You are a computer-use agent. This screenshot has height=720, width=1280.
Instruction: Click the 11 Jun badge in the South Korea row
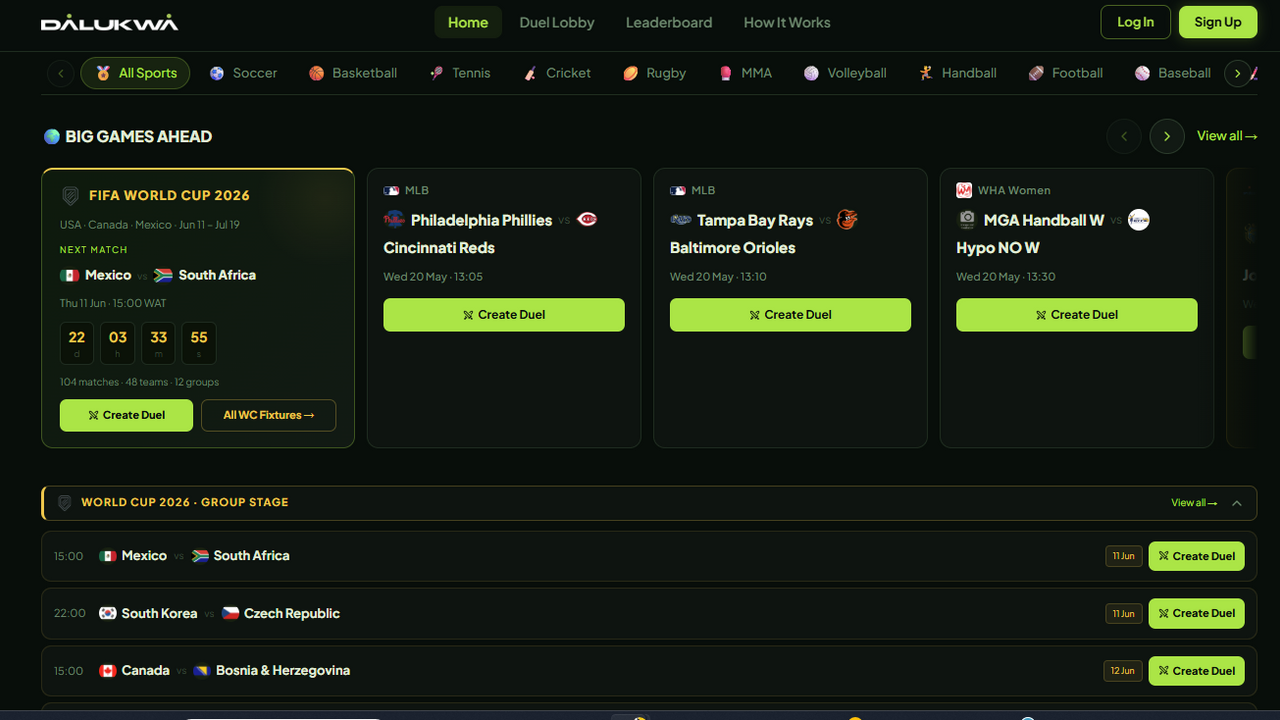pos(1124,613)
